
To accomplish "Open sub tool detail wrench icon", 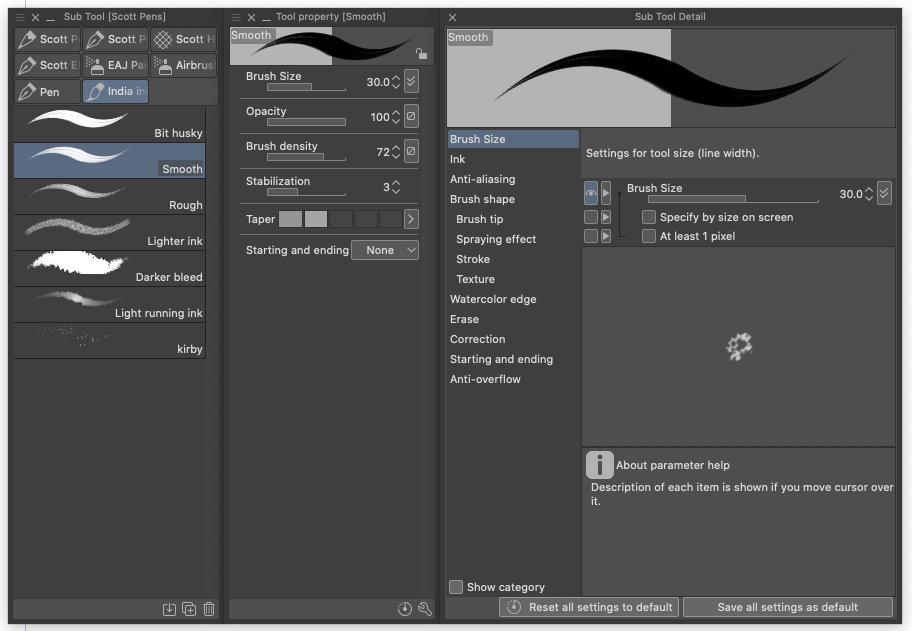I will click(424, 609).
